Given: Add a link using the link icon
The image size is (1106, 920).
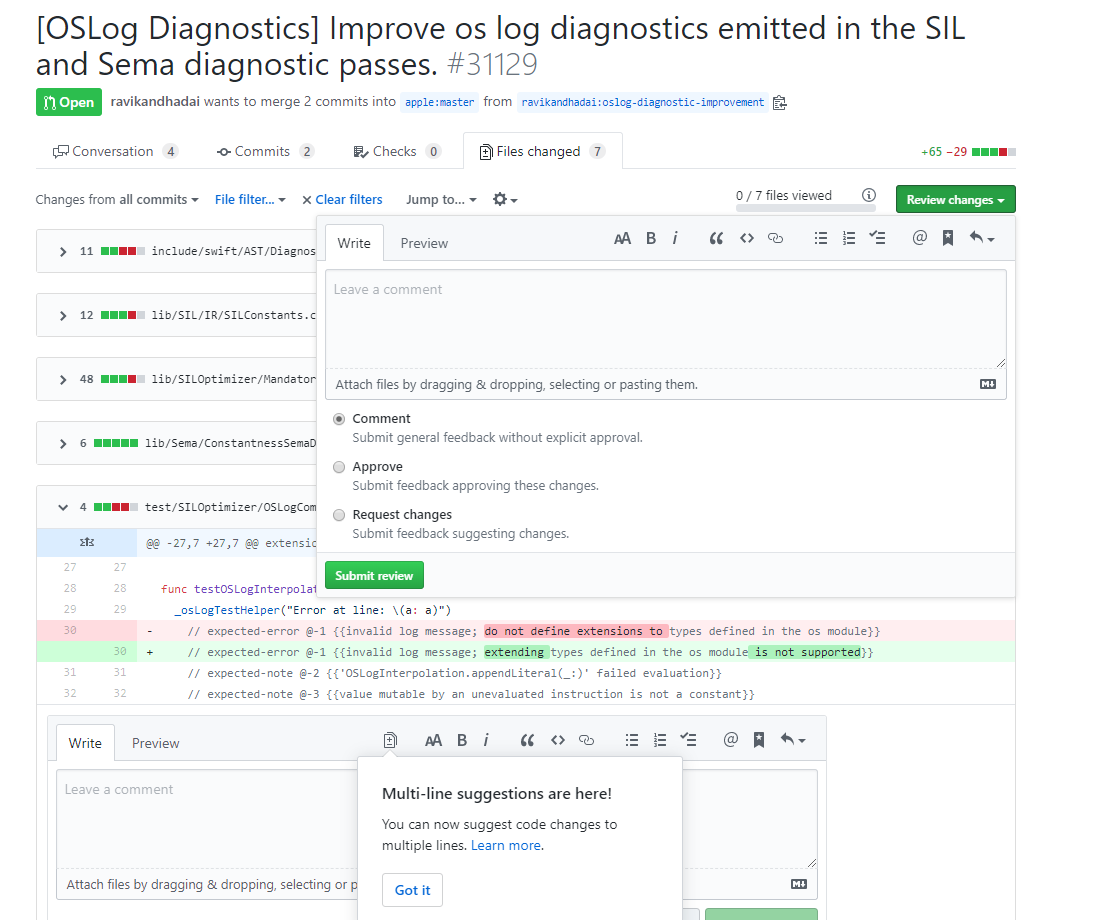Looking at the screenshot, I should (776, 238).
